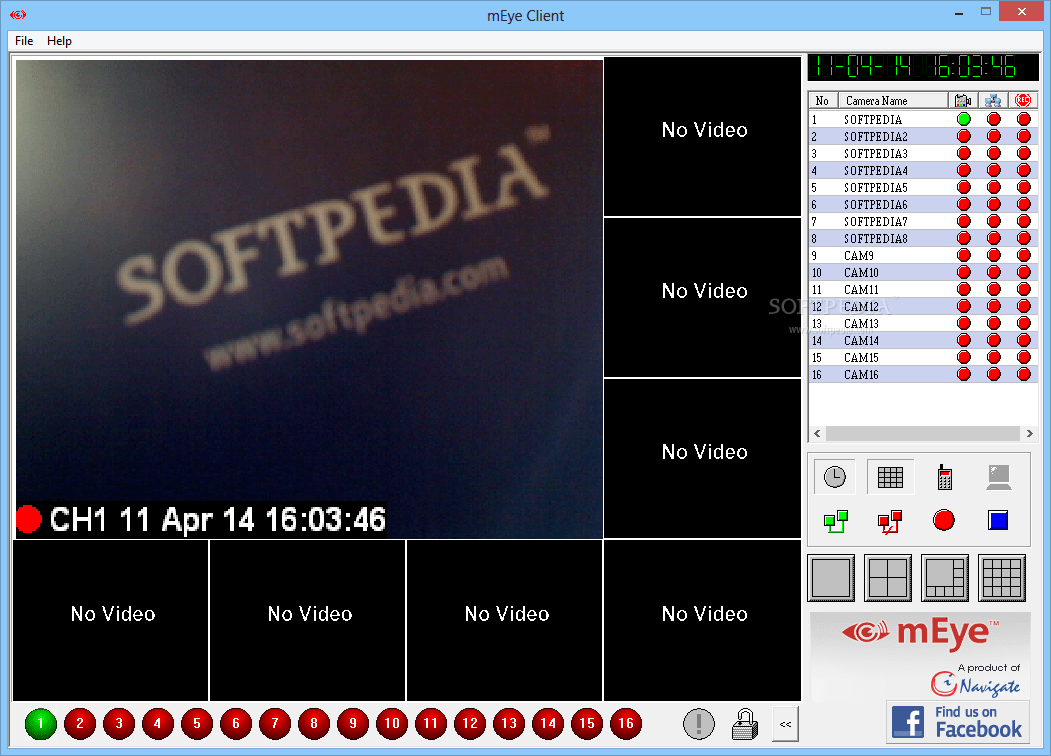This screenshot has height=756, width=1051.
Task: Toggle channel 8 red button
Action: pos(314,724)
